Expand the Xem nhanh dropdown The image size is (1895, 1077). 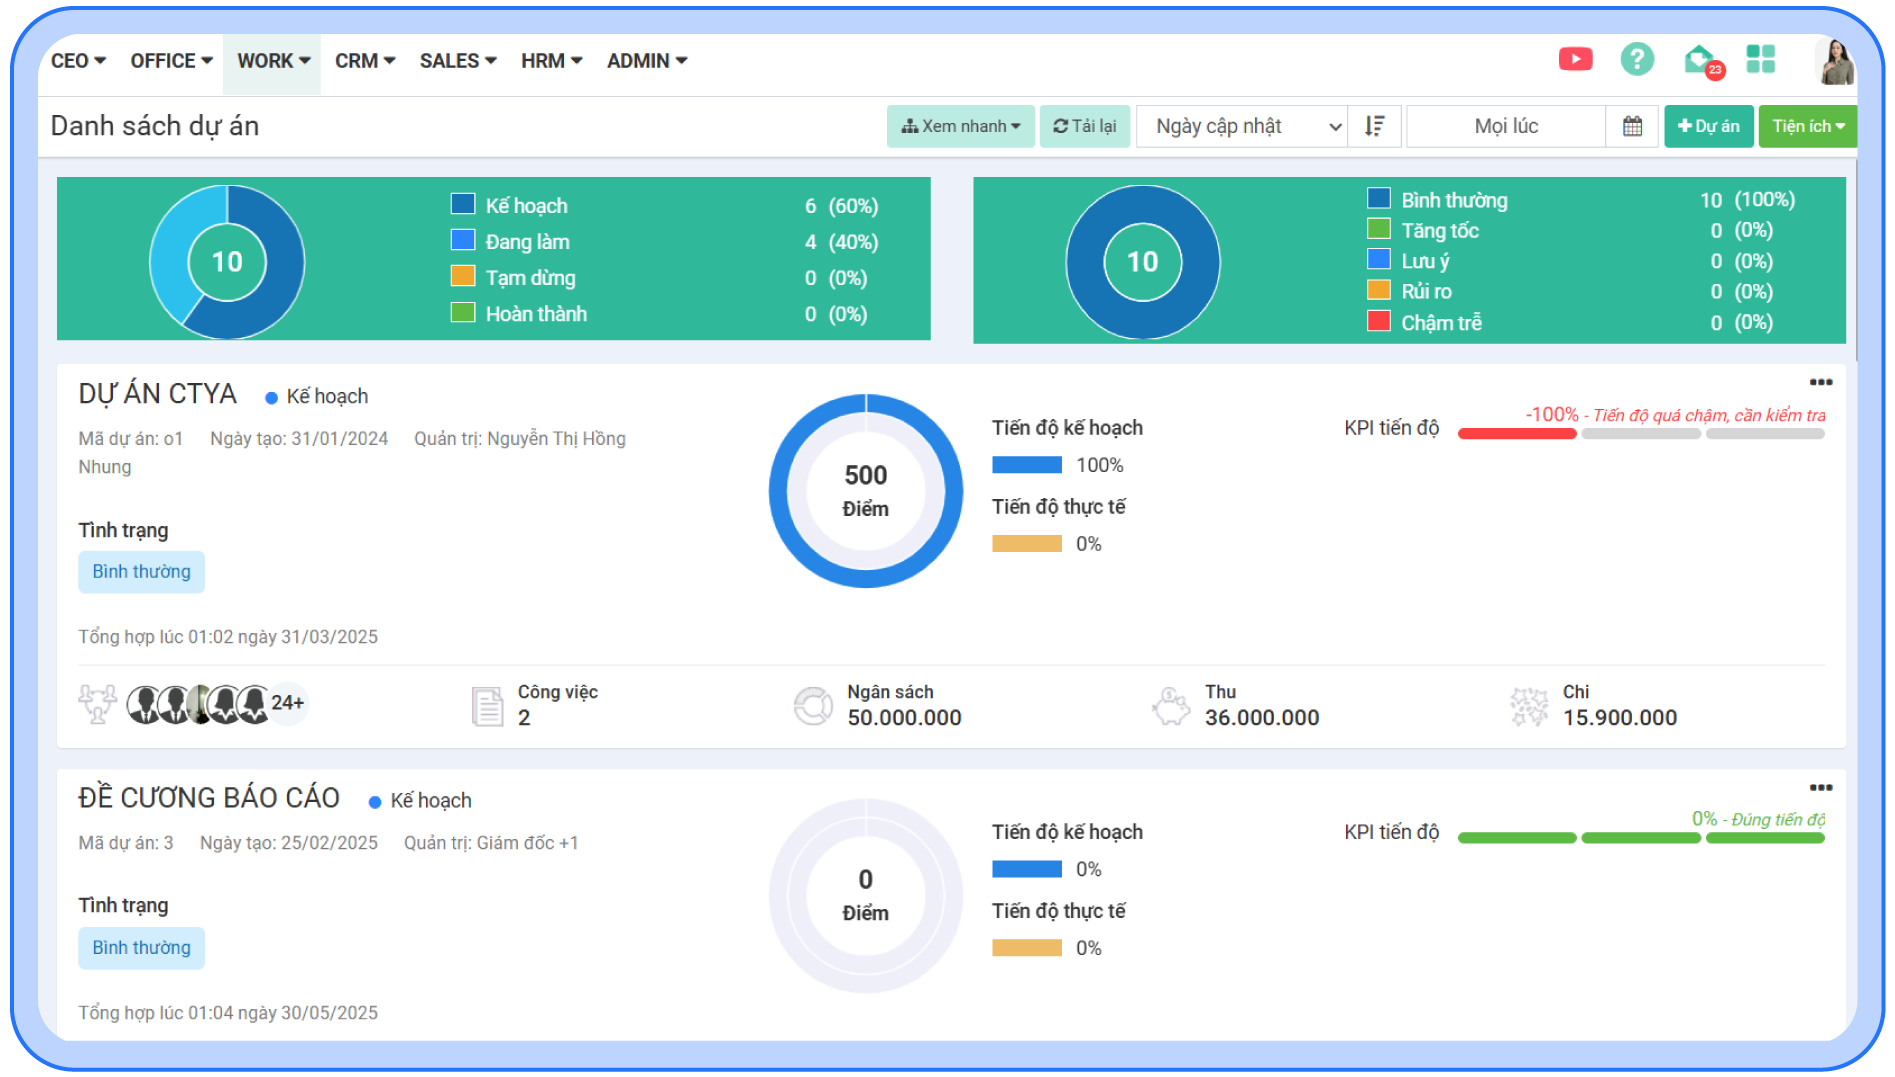click(960, 126)
